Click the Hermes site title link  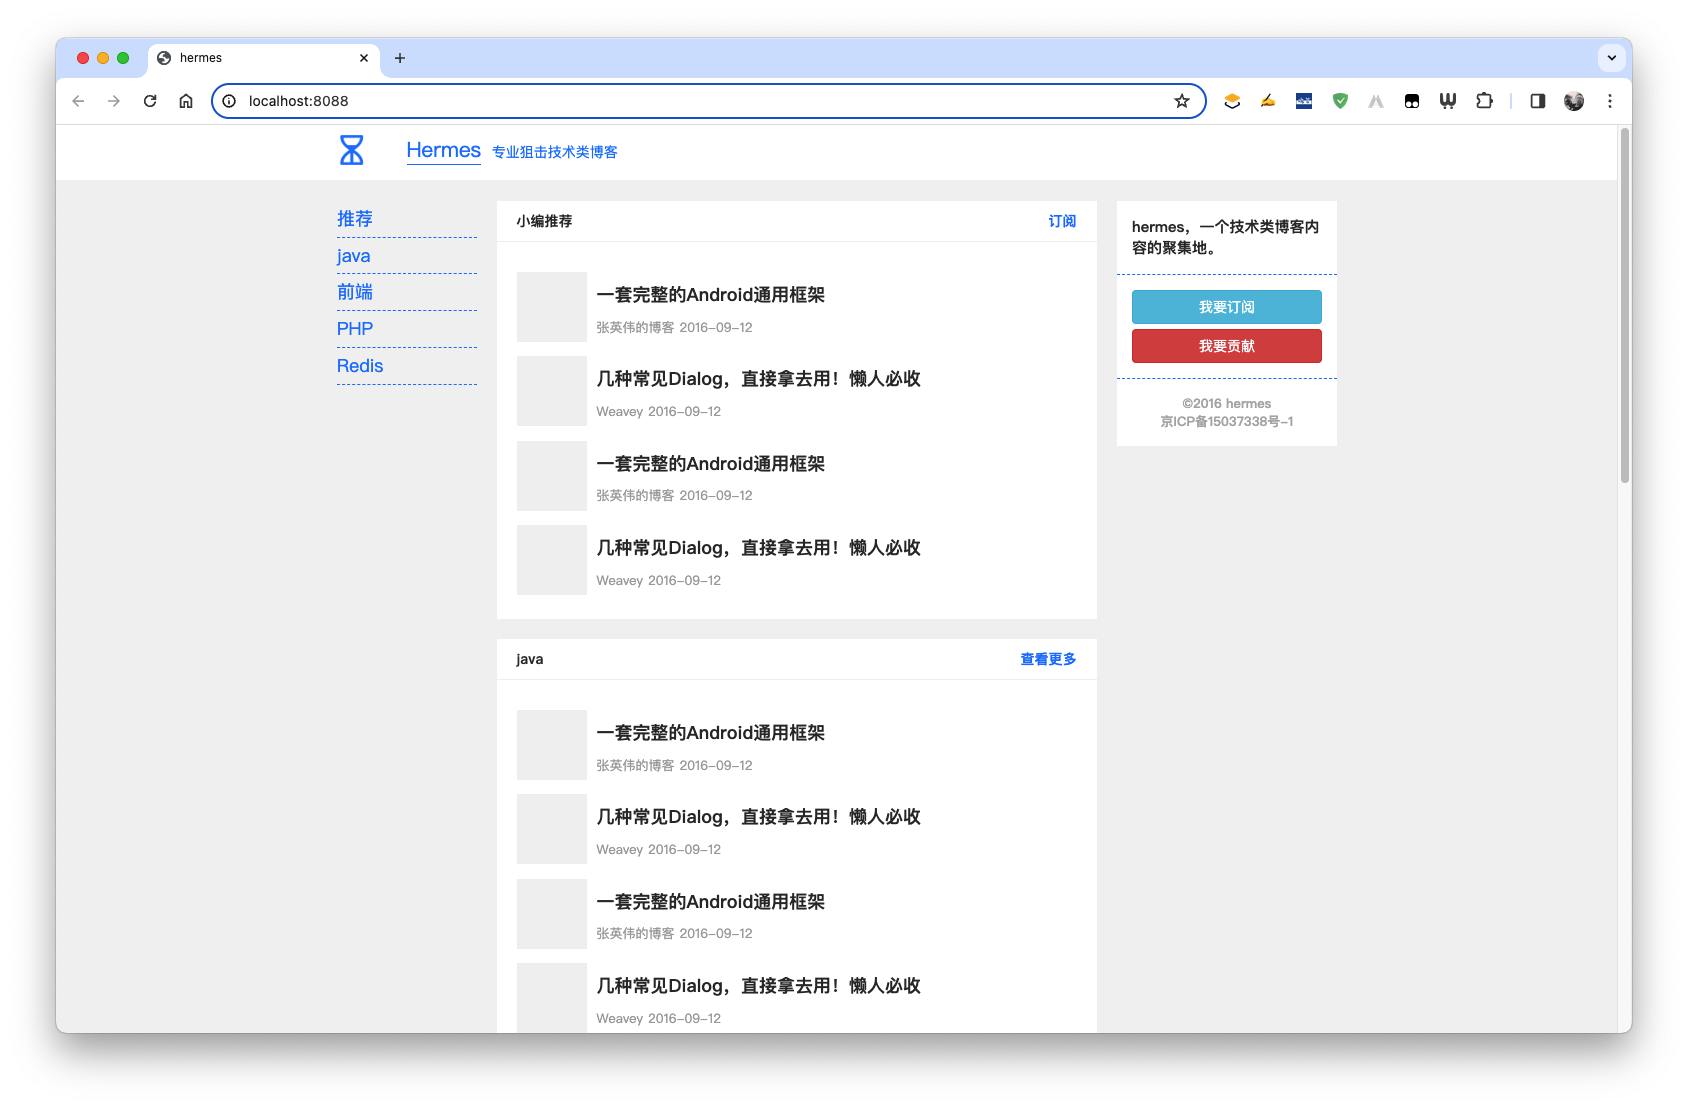[x=443, y=150]
